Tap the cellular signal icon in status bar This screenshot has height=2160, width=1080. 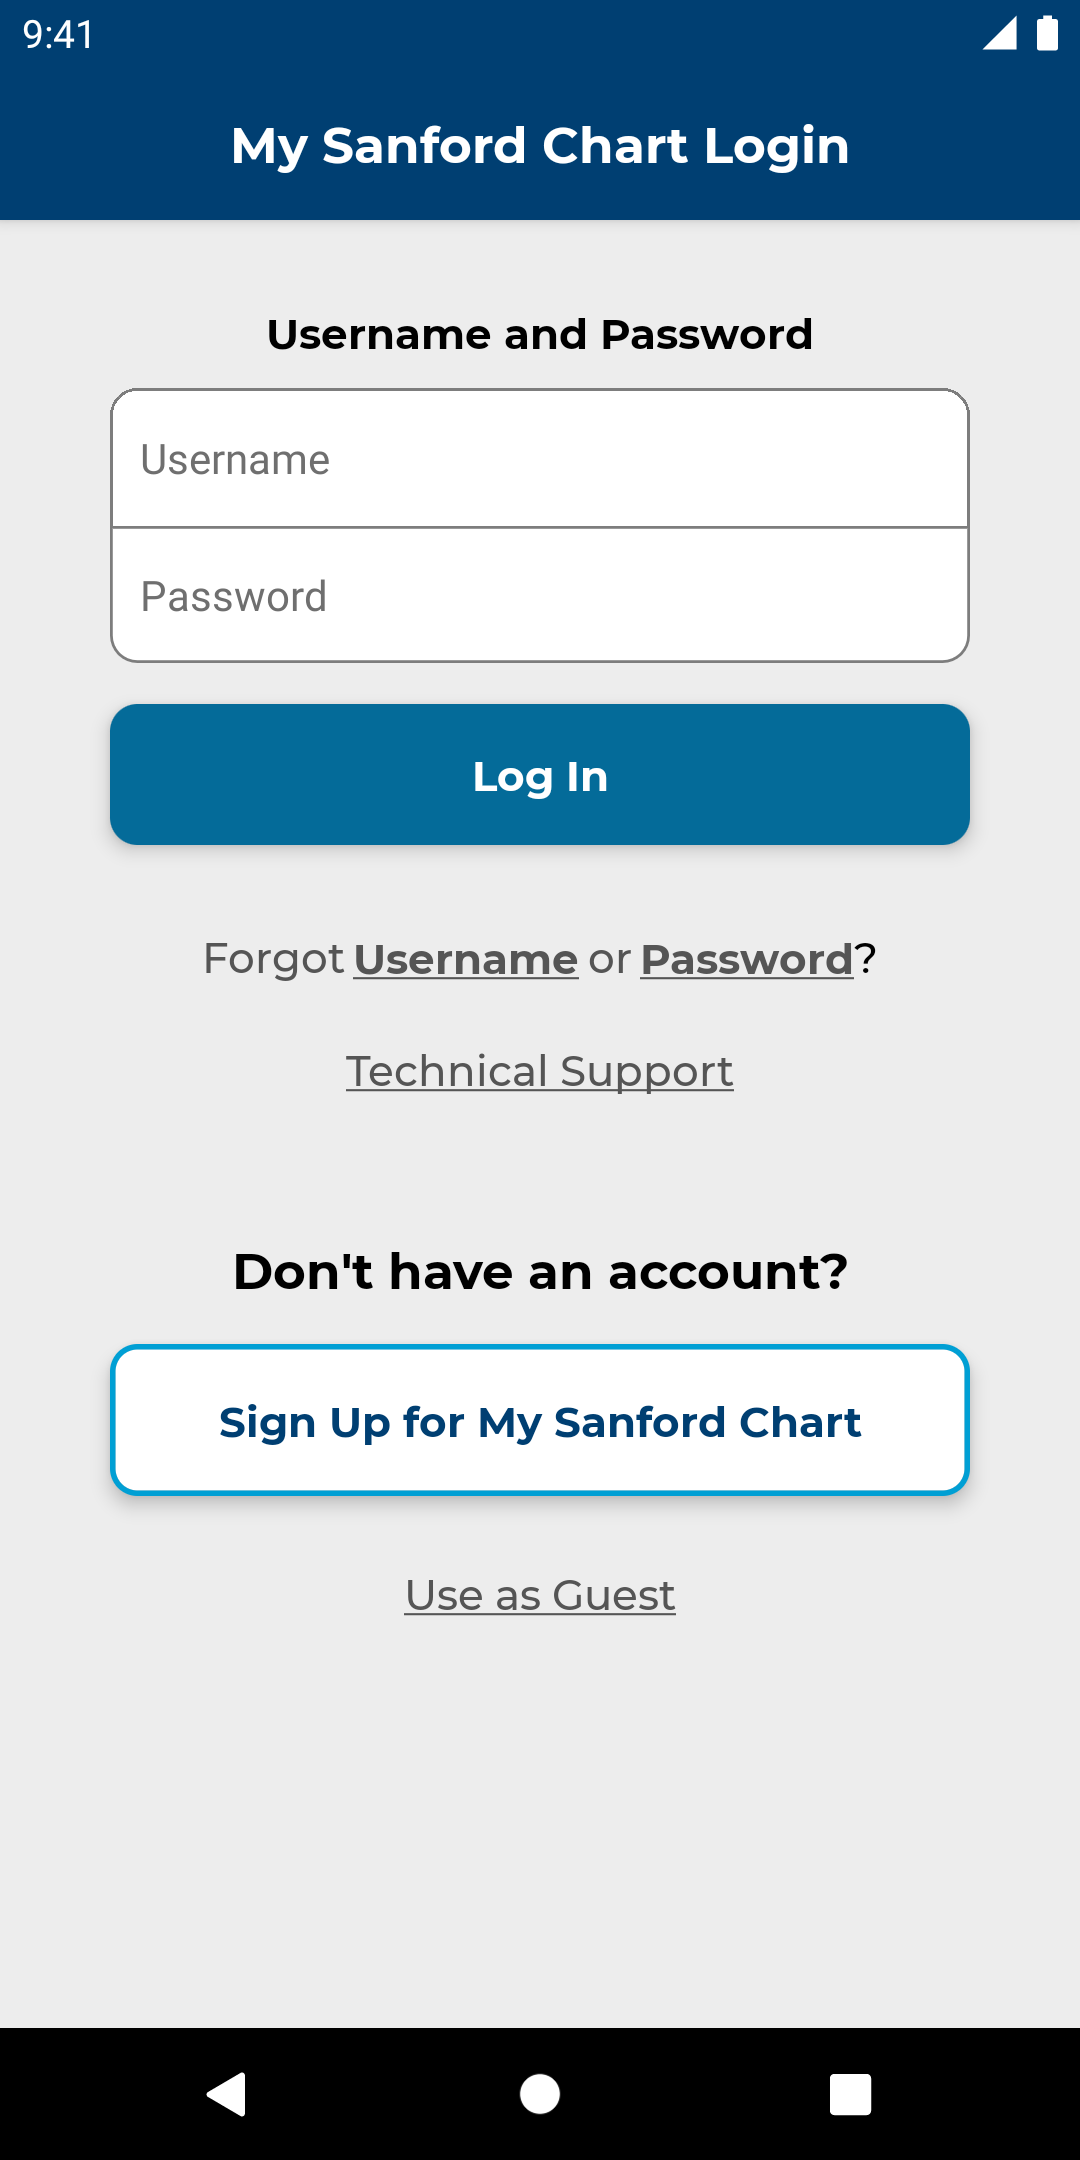coord(1000,33)
